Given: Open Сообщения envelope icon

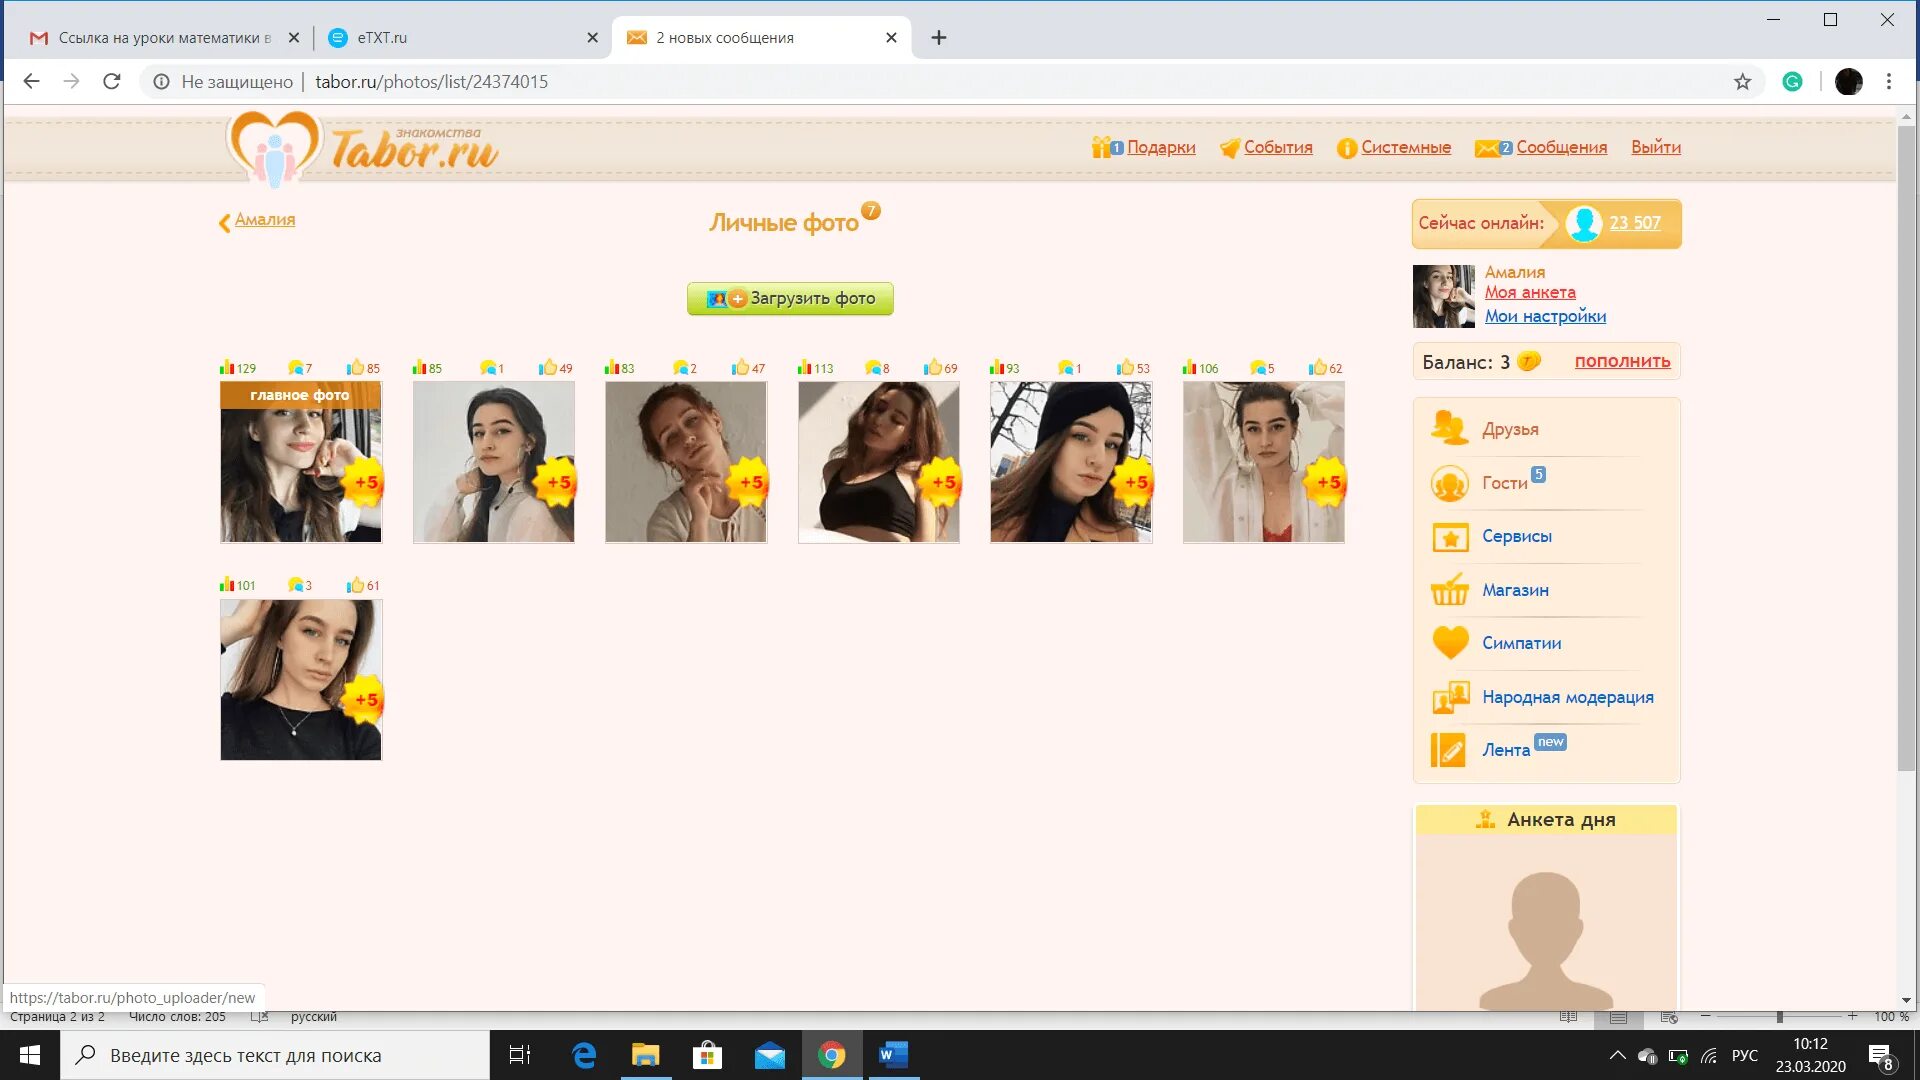Looking at the screenshot, I should pos(1487,148).
